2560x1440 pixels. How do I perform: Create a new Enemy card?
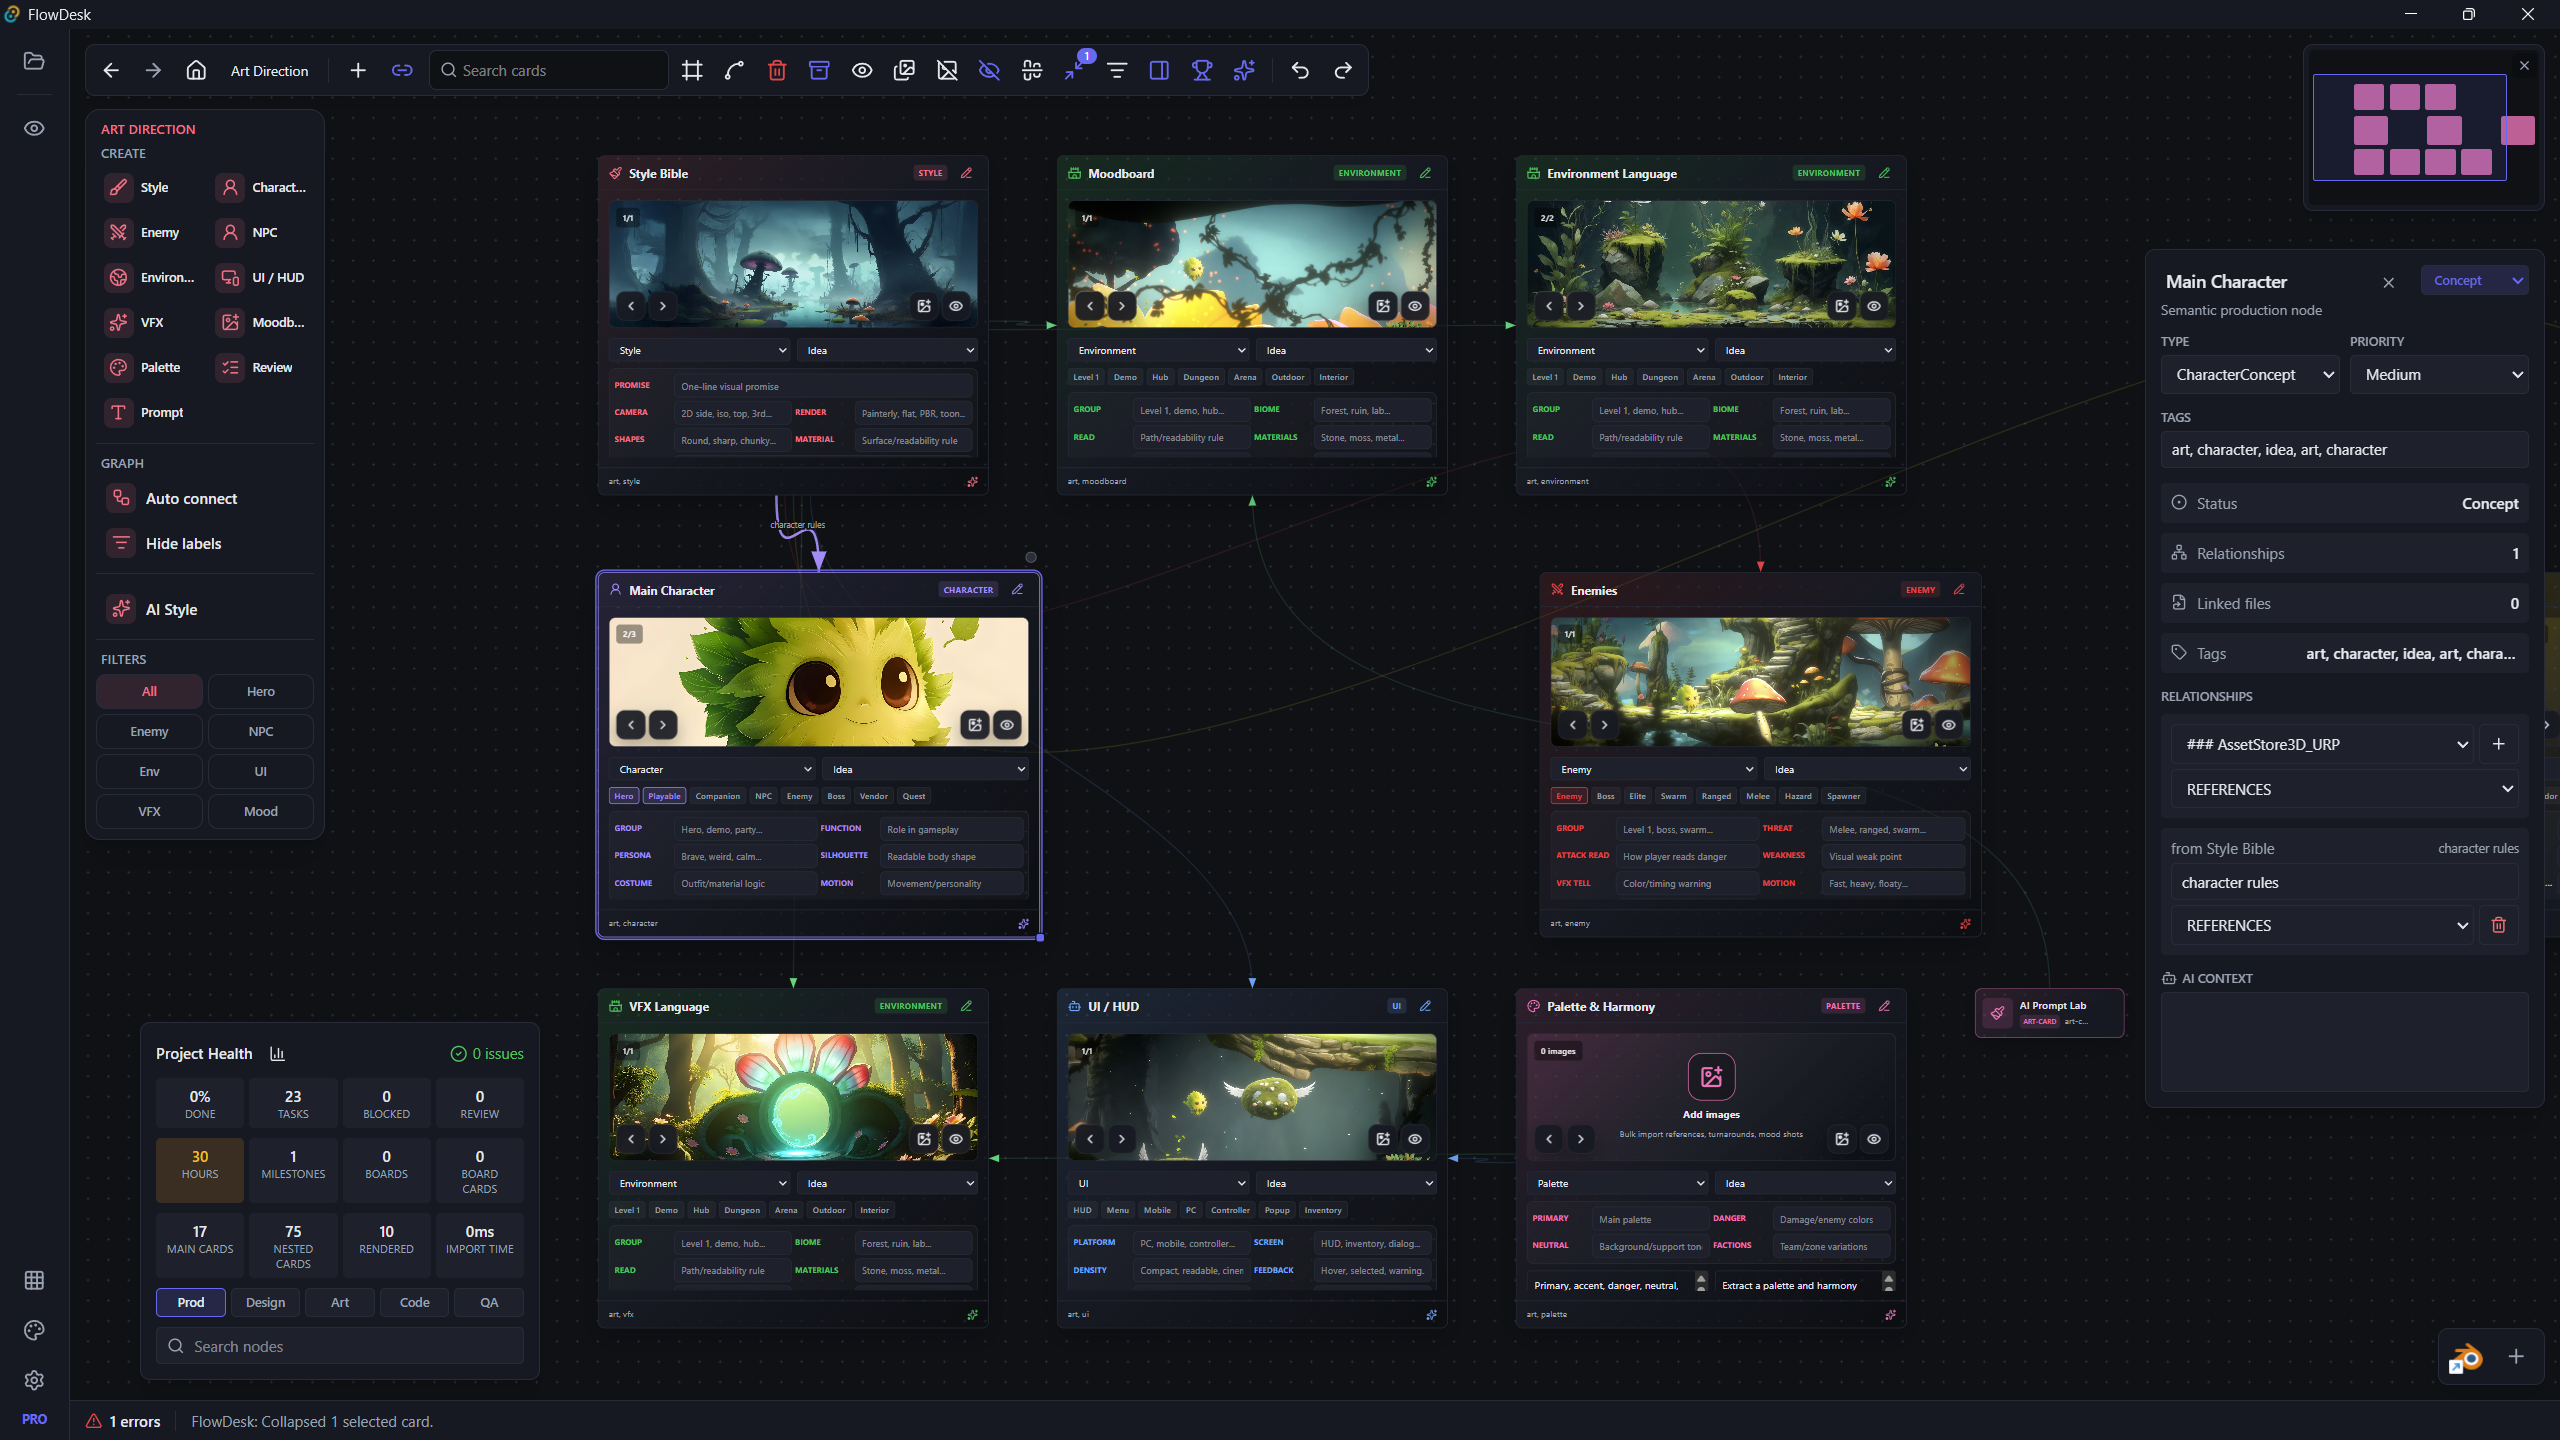coord(146,232)
